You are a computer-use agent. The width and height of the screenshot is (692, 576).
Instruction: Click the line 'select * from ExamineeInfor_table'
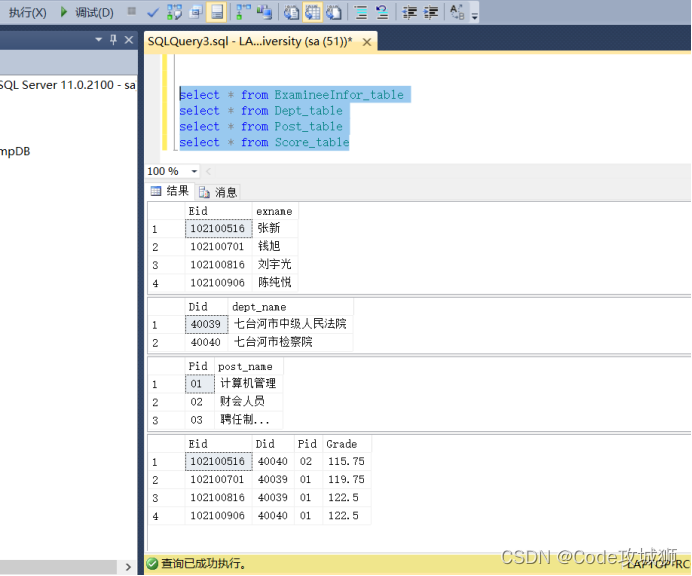[292, 94]
